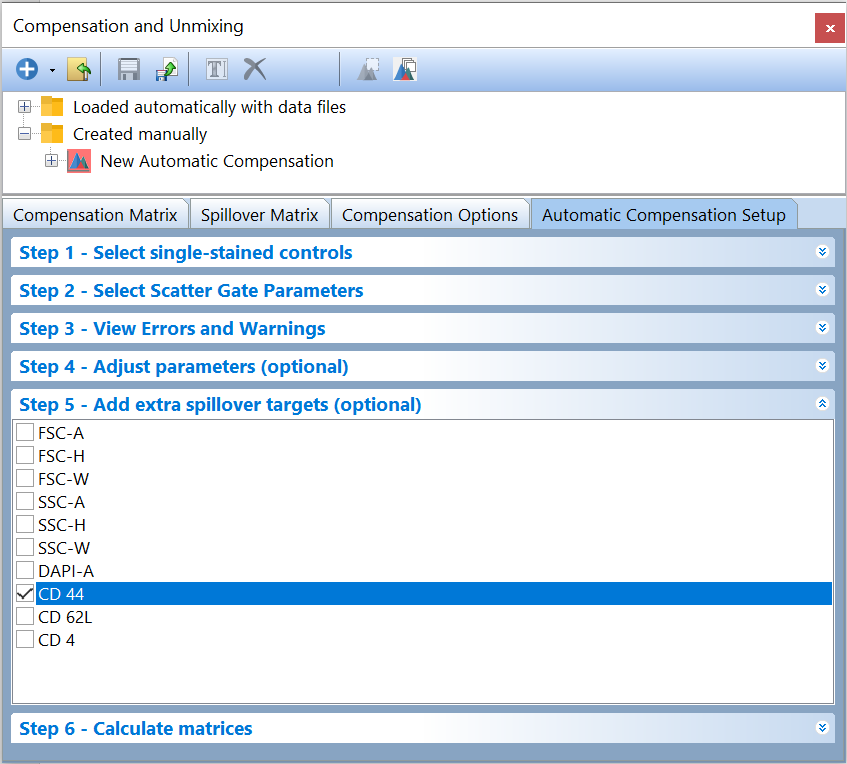This screenshot has width=847, height=764.
Task: Open the dropdown arrow beside the plus icon
Action: [x=52, y=70]
